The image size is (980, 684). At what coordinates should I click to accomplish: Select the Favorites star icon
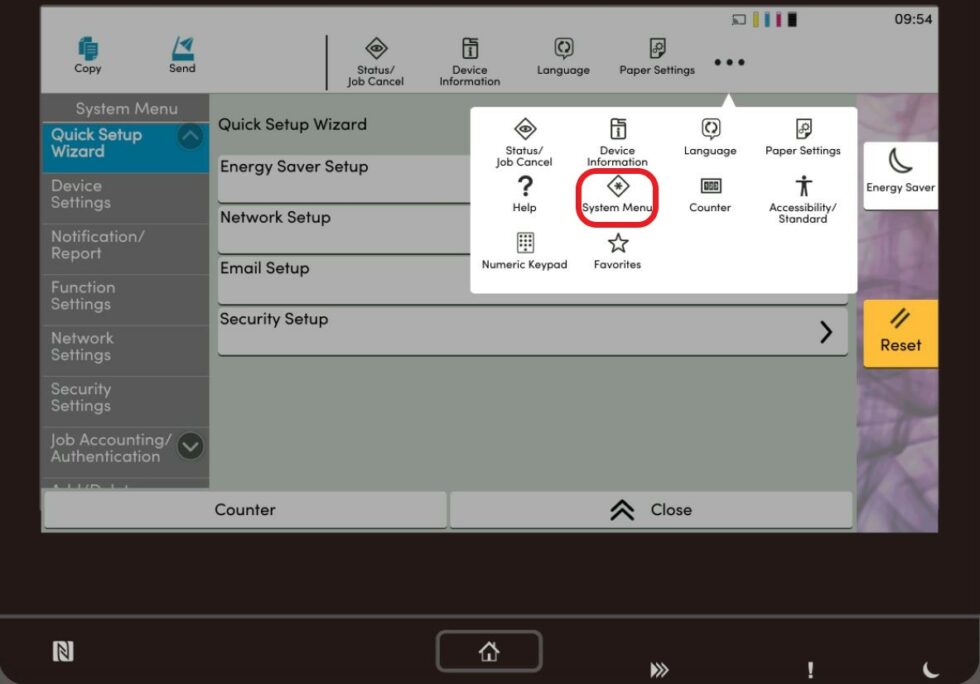pos(617,248)
